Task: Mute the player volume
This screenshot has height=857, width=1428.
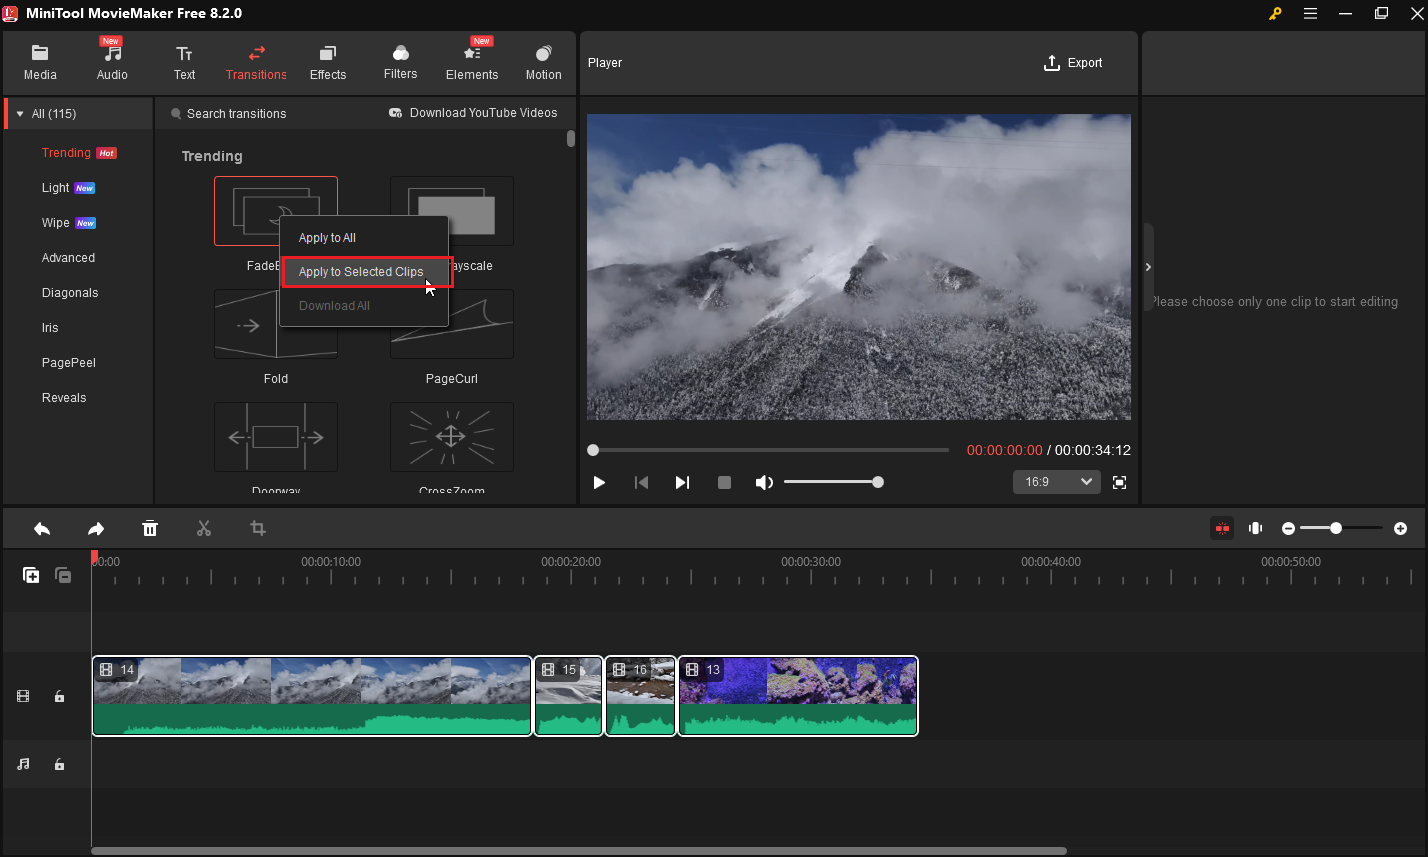Action: tap(764, 482)
